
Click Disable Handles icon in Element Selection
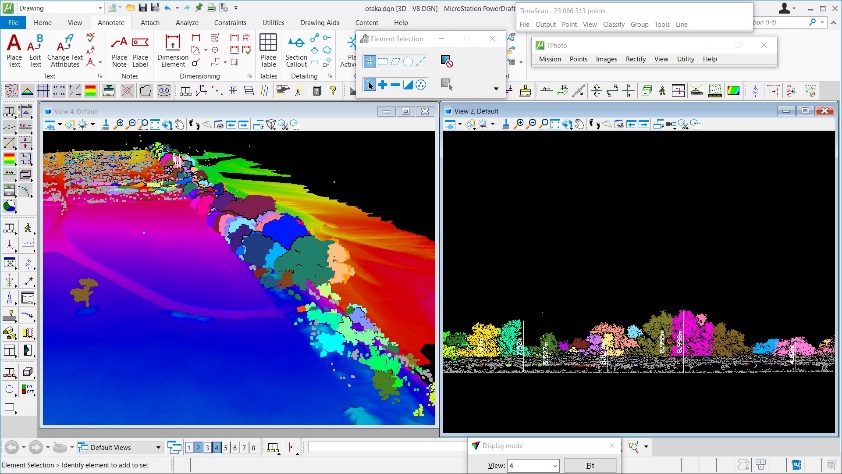447,62
